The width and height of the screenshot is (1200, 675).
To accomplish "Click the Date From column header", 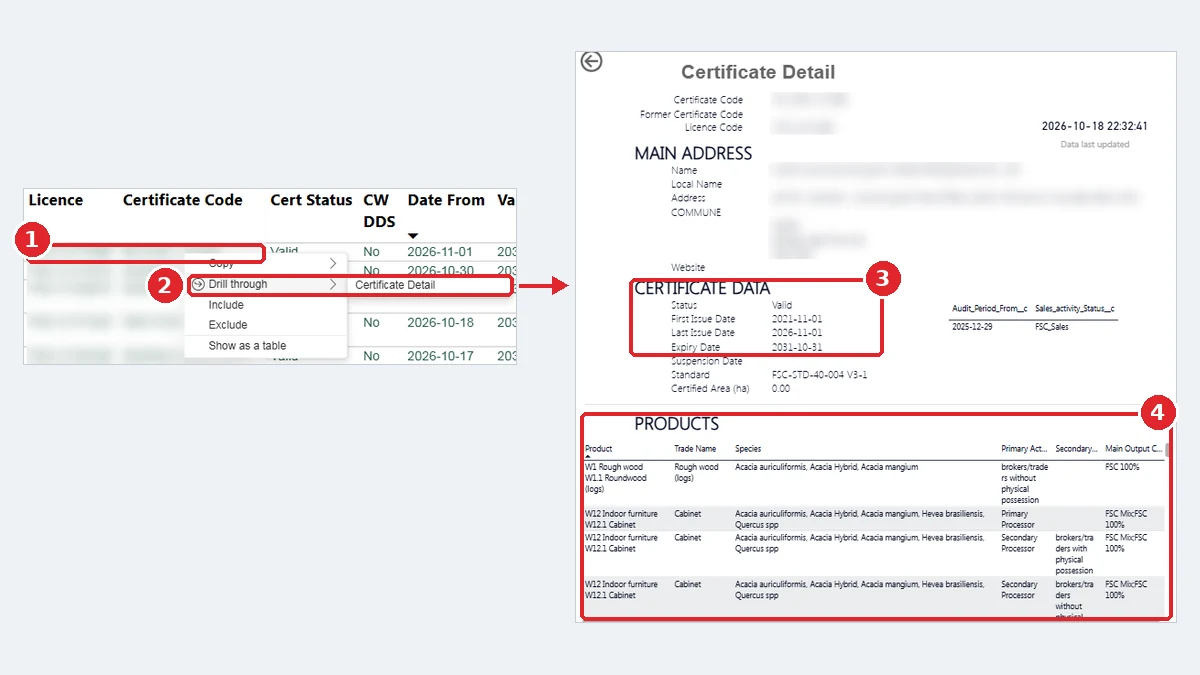I will 446,200.
